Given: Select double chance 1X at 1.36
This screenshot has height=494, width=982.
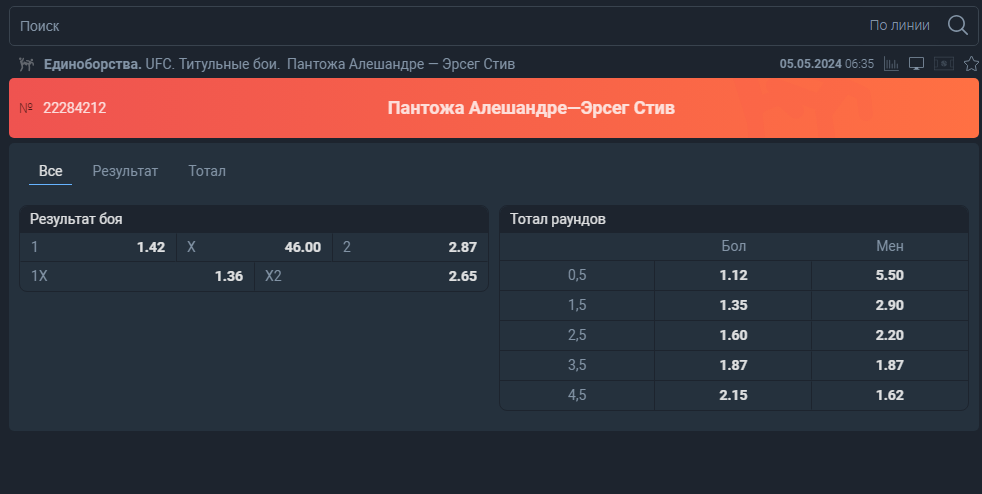Looking at the screenshot, I should coord(137,276).
